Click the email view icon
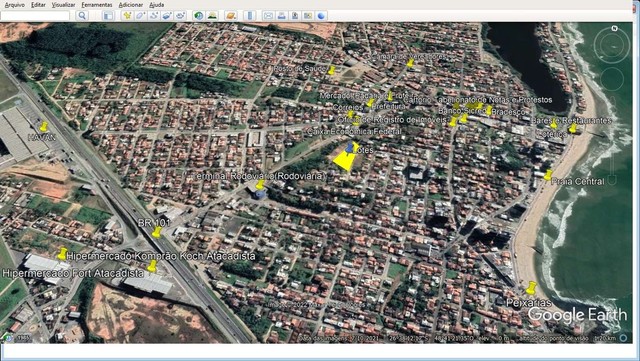The width and height of the screenshot is (640, 361). click(x=268, y=16)
